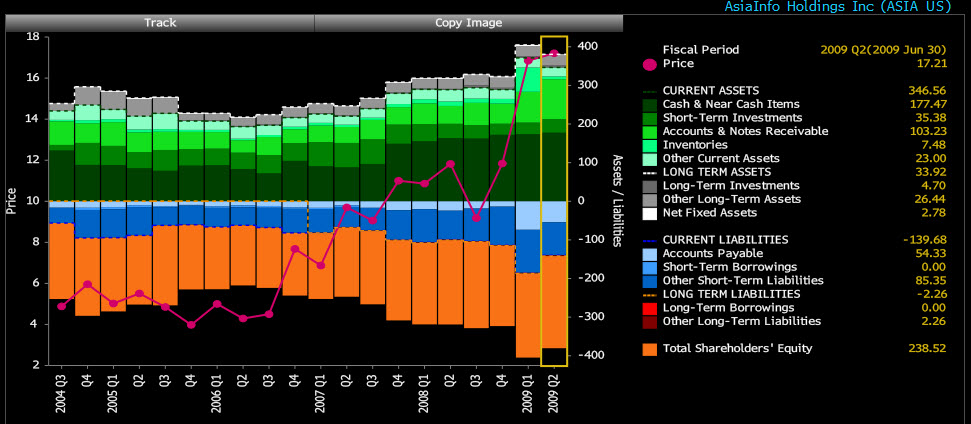This screenshot has width=971, height=424.
Task: Click the Inventories legend swatch
Action: (650, 145)
